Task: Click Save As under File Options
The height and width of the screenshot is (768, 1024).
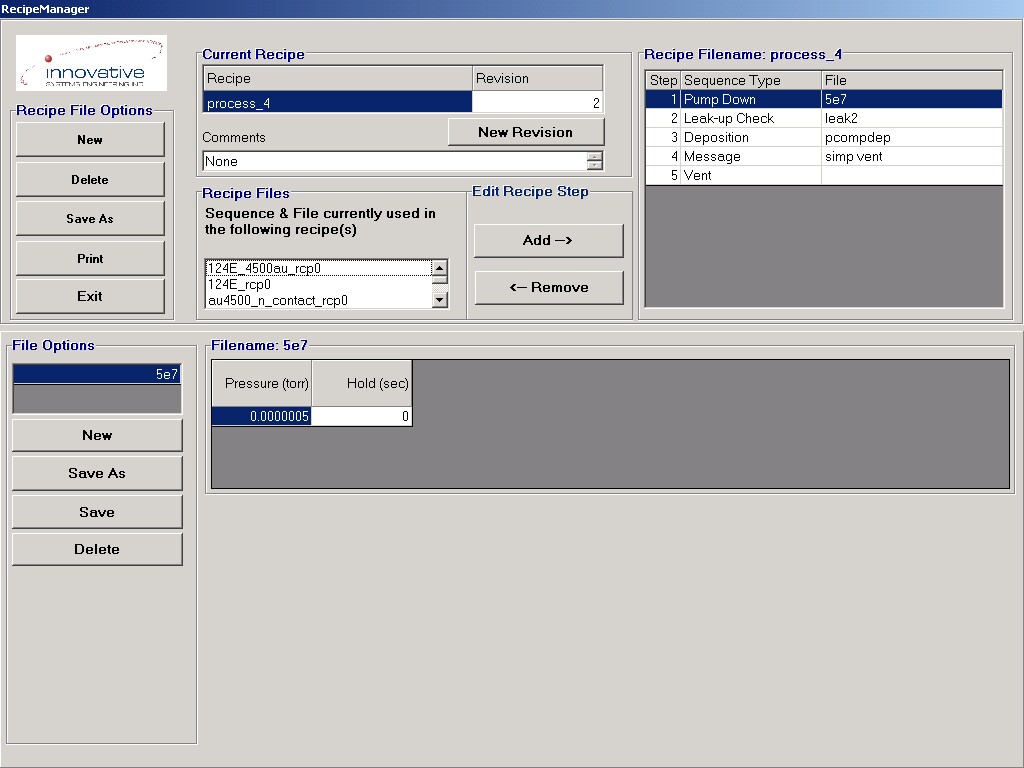Action: coord(96,472)
